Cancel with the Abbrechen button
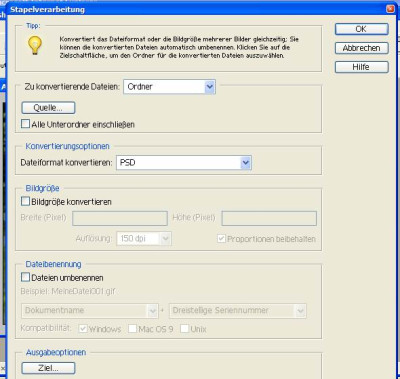Image resolution: width=400 pixels, height=379 pixels. click(362, 48)
